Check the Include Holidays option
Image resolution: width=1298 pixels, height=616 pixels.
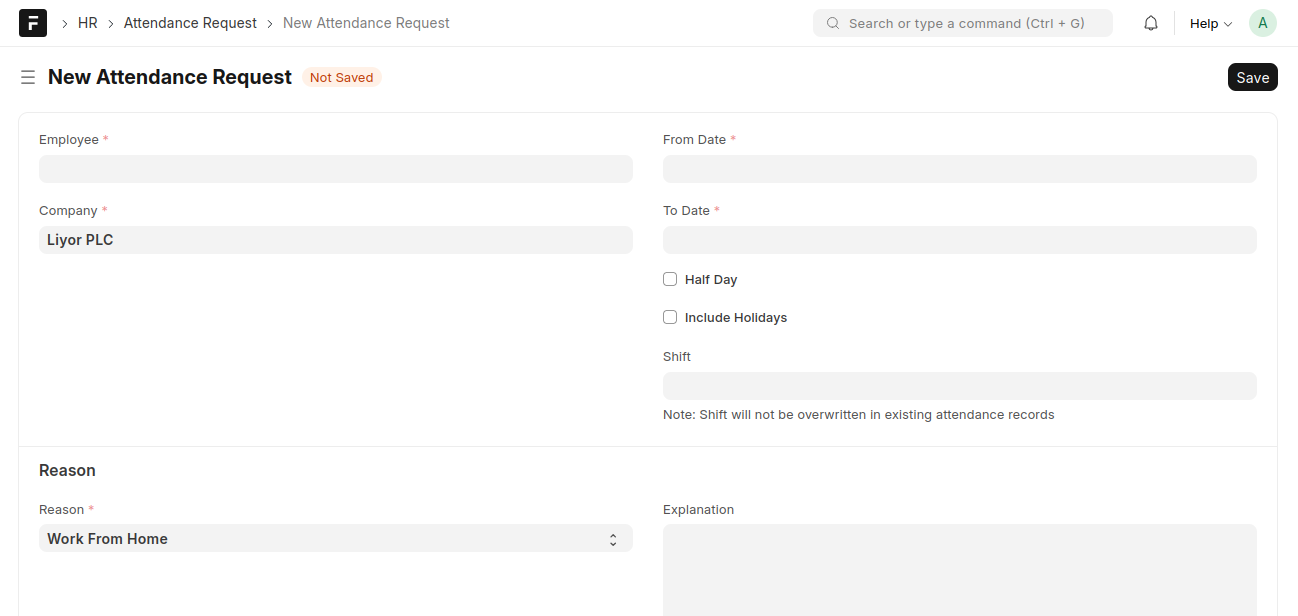[670, 317]
